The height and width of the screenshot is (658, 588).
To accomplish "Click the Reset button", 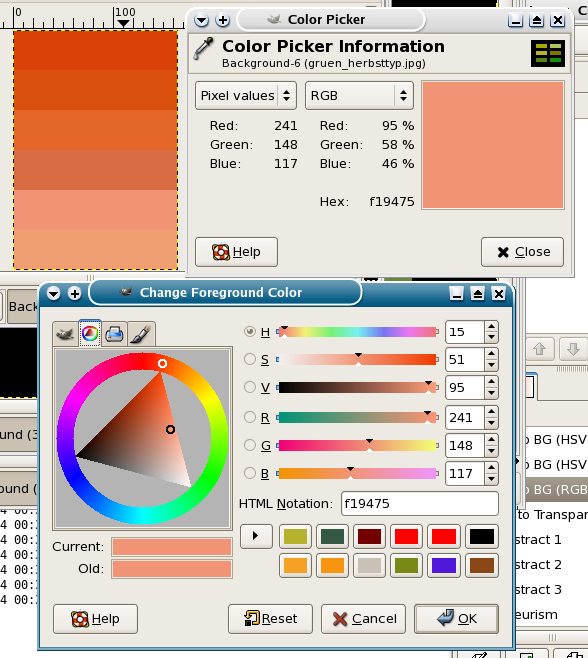I will pyautogui.click(x=270, y=619).
